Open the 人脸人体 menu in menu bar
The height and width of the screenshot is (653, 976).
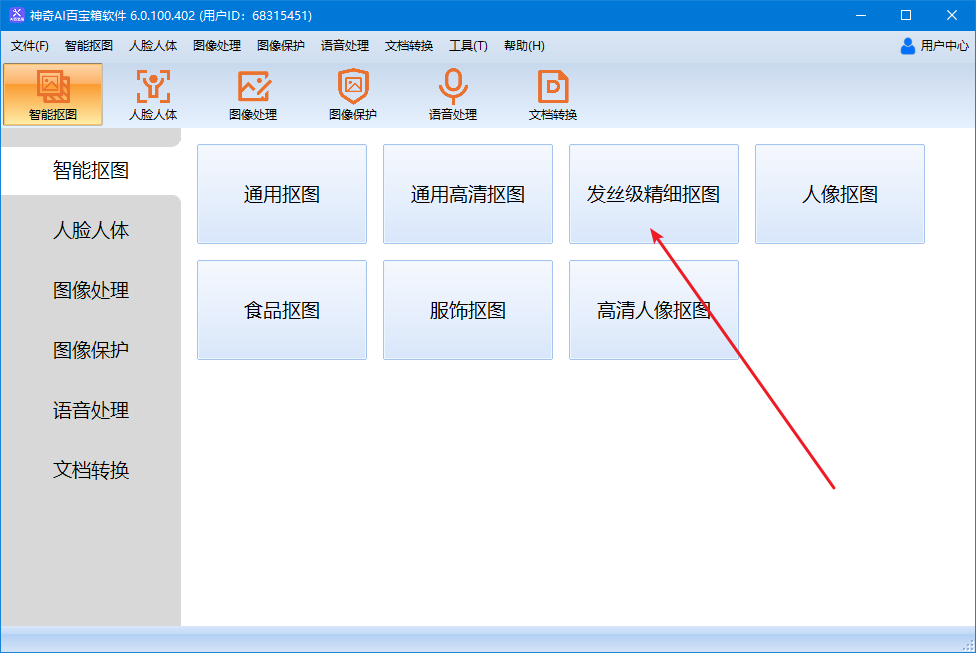153,45
